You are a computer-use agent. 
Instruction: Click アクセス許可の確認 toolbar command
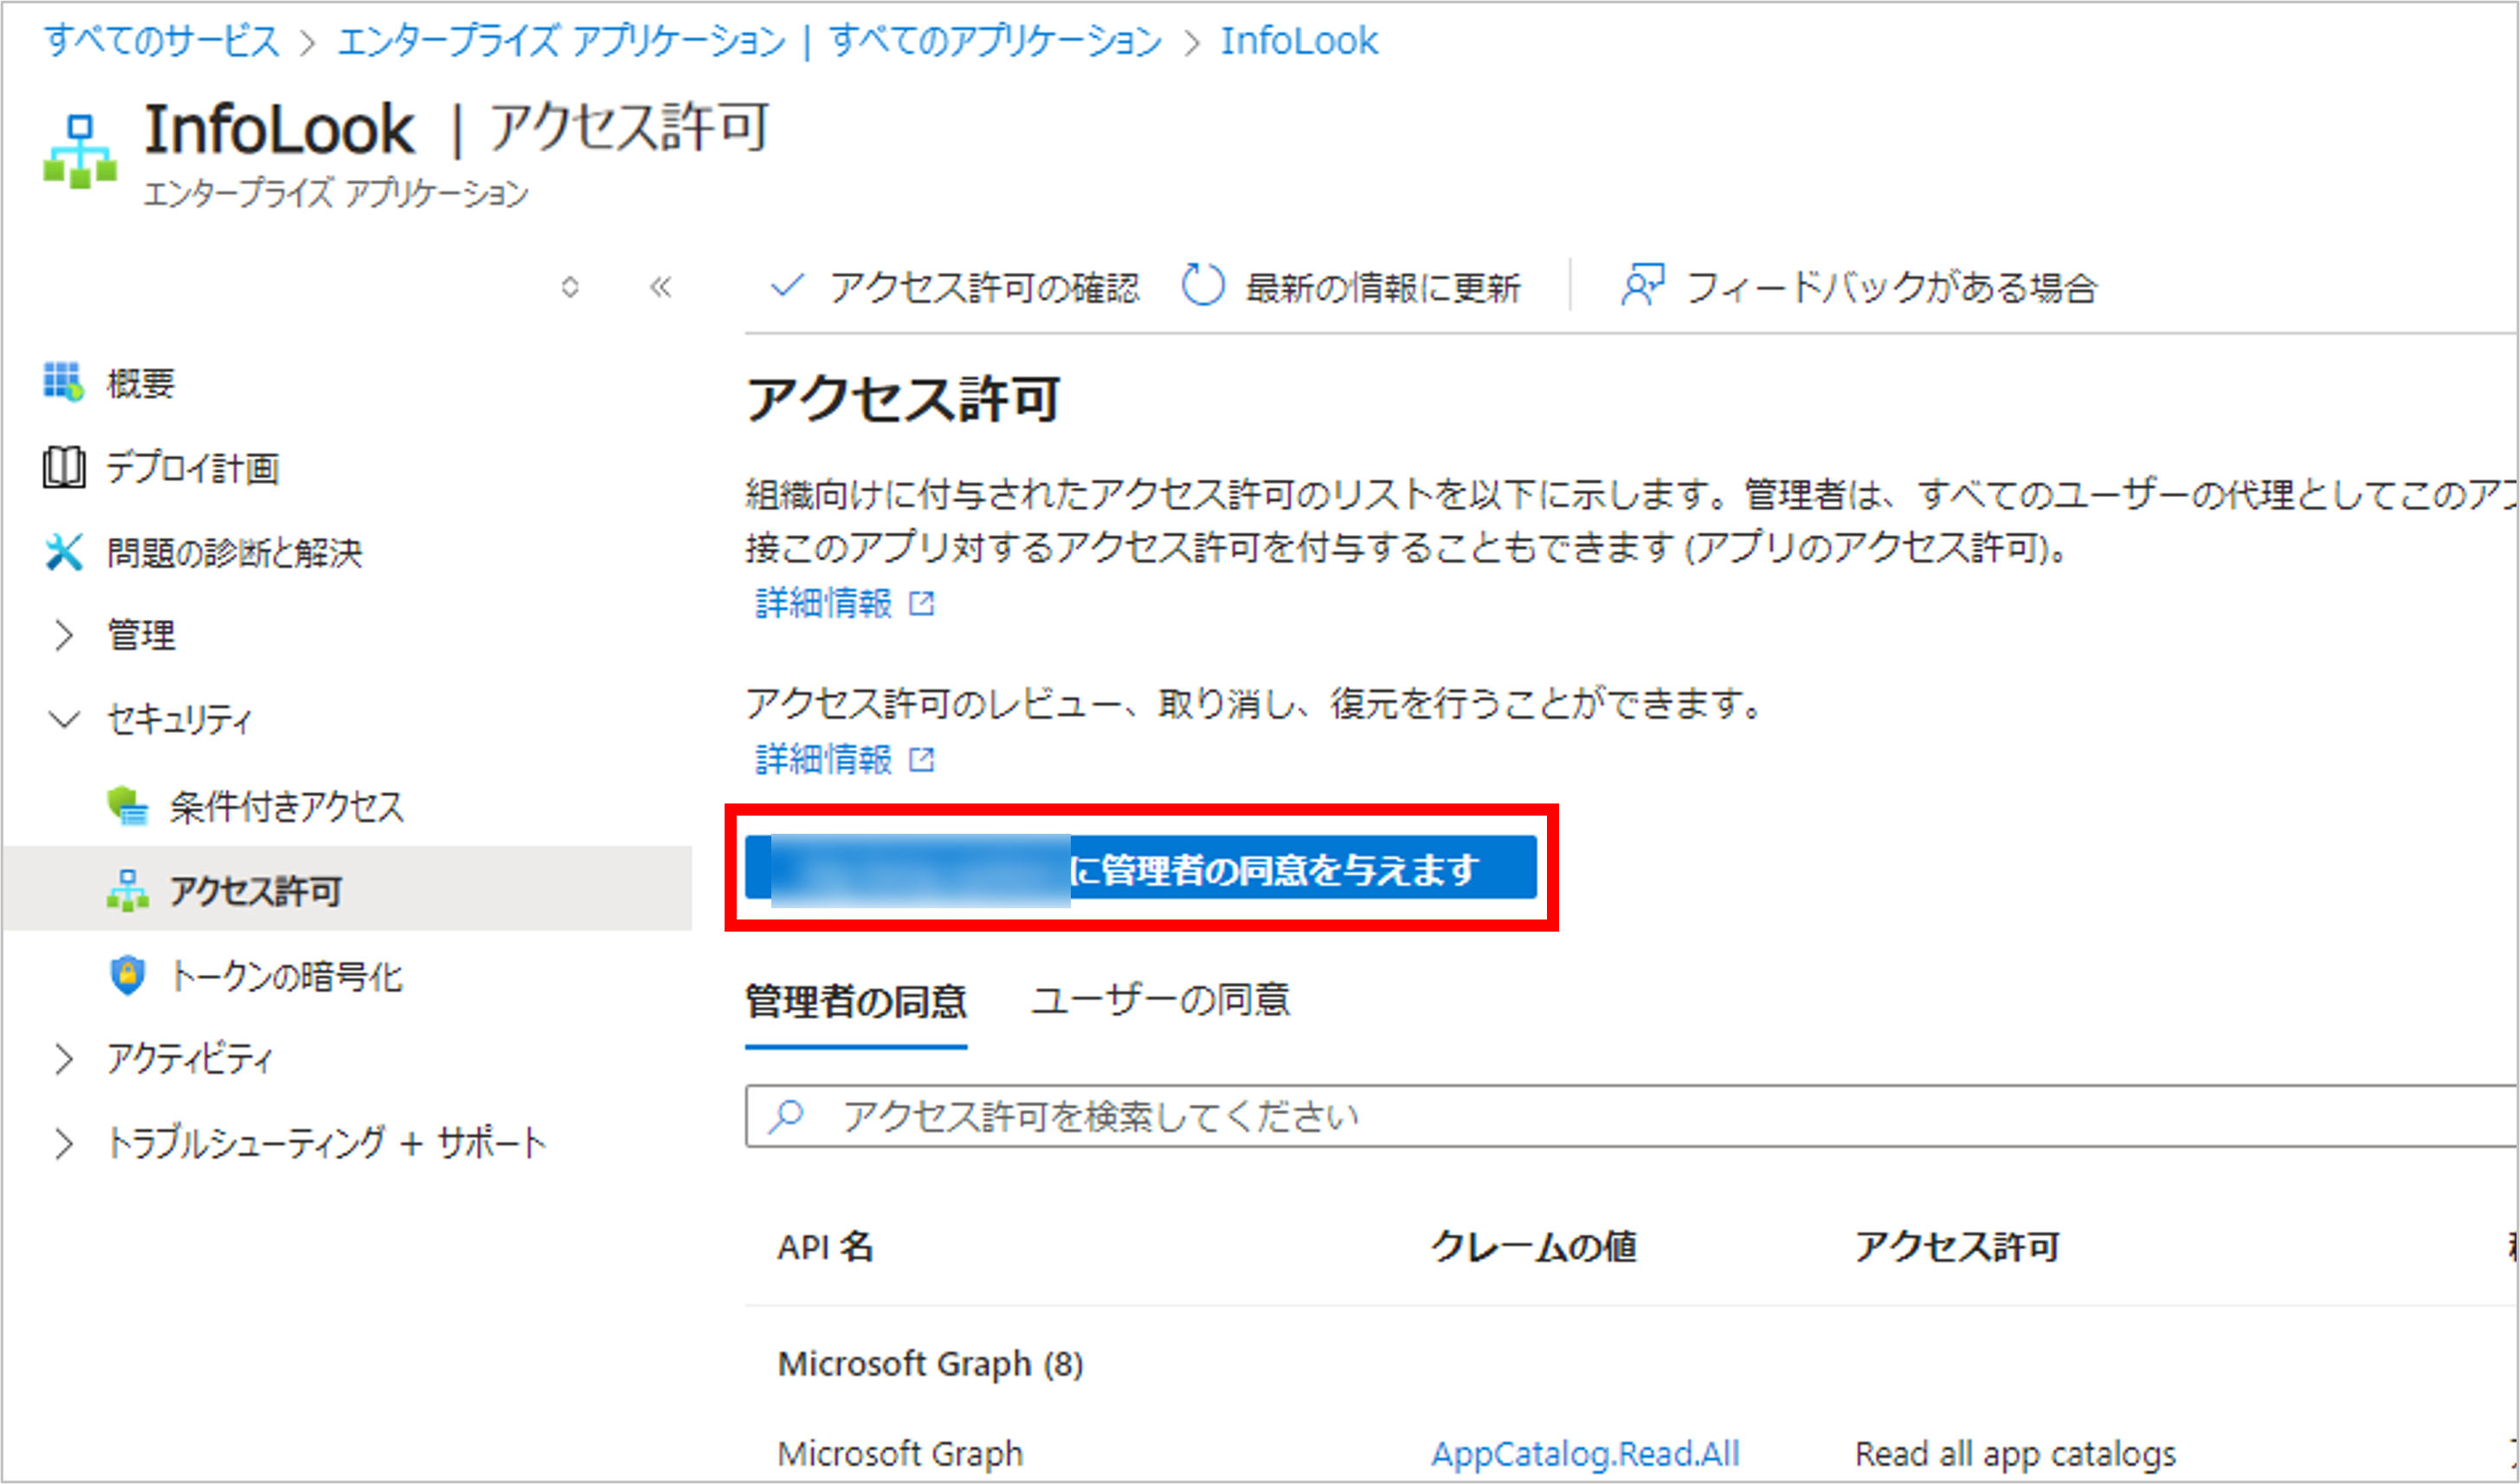pos(955,287)
